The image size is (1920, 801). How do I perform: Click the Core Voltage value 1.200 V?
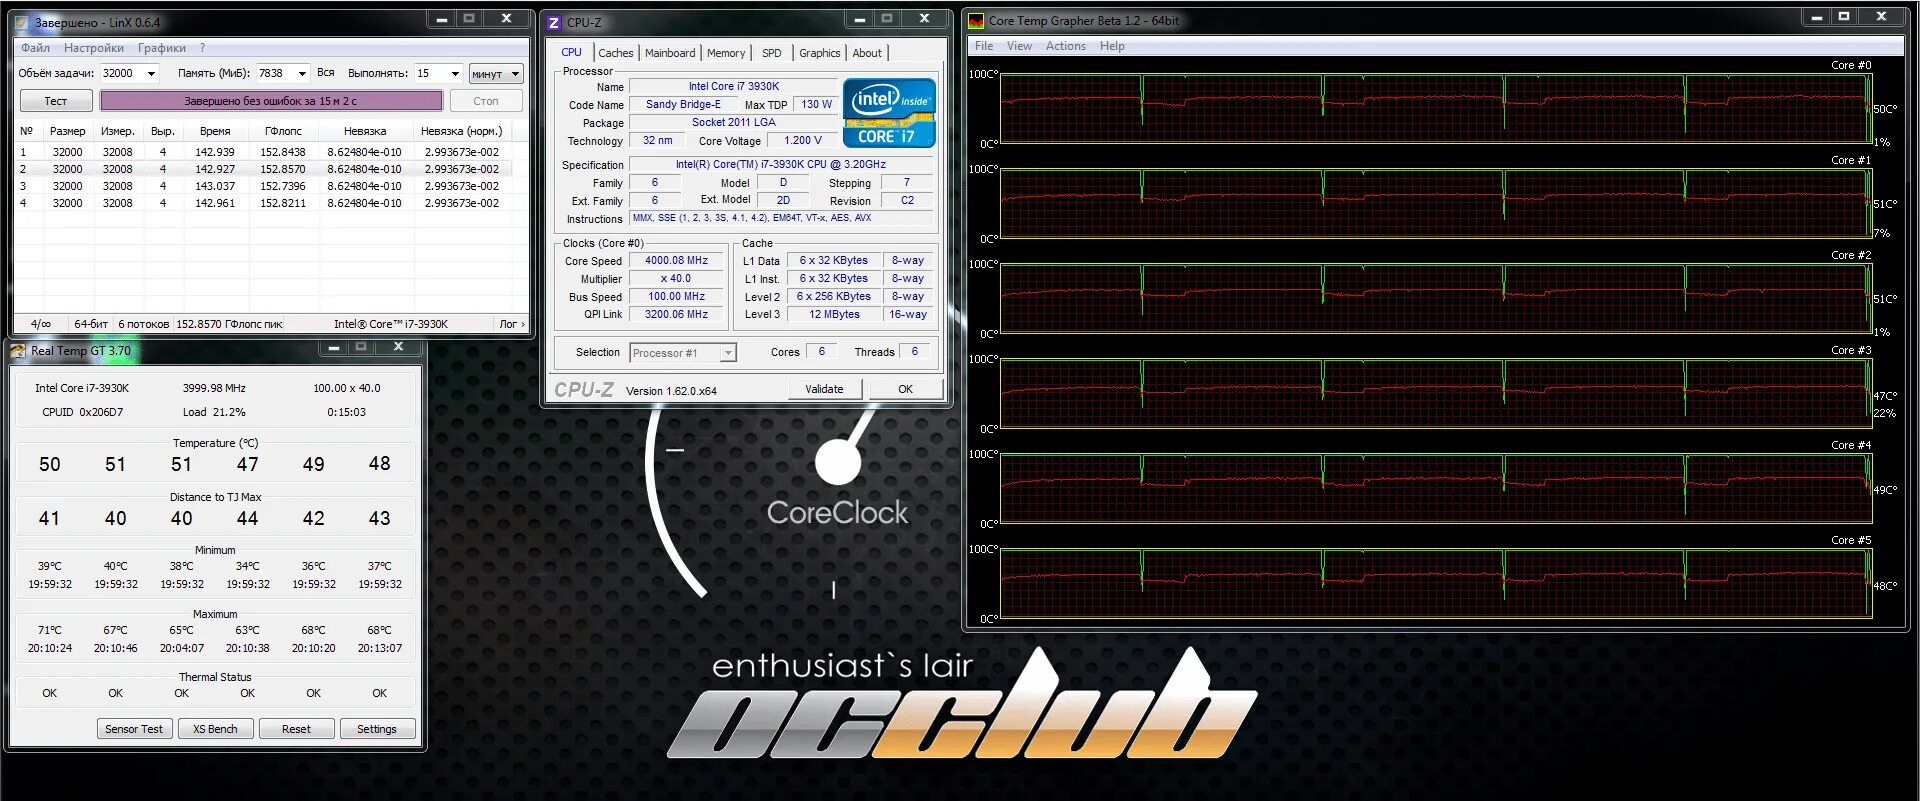tap(803, 140)
